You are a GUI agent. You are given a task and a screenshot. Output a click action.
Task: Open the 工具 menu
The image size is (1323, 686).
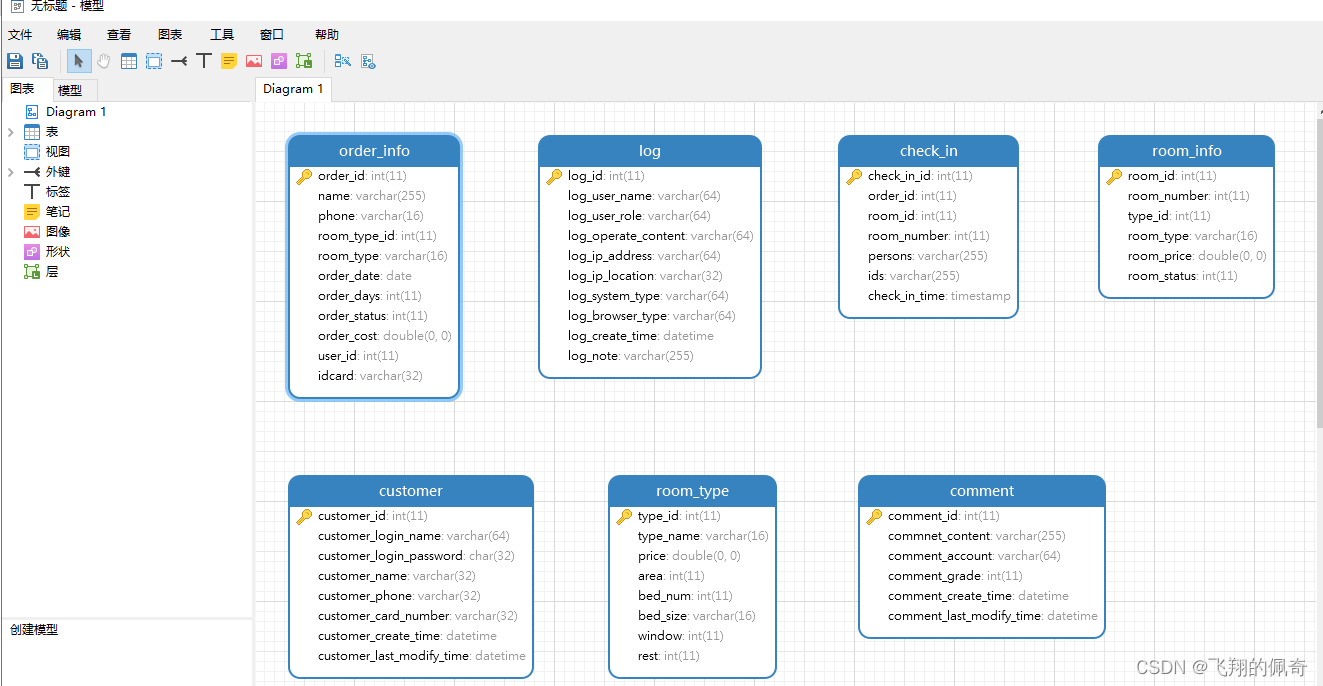[222, 35]
